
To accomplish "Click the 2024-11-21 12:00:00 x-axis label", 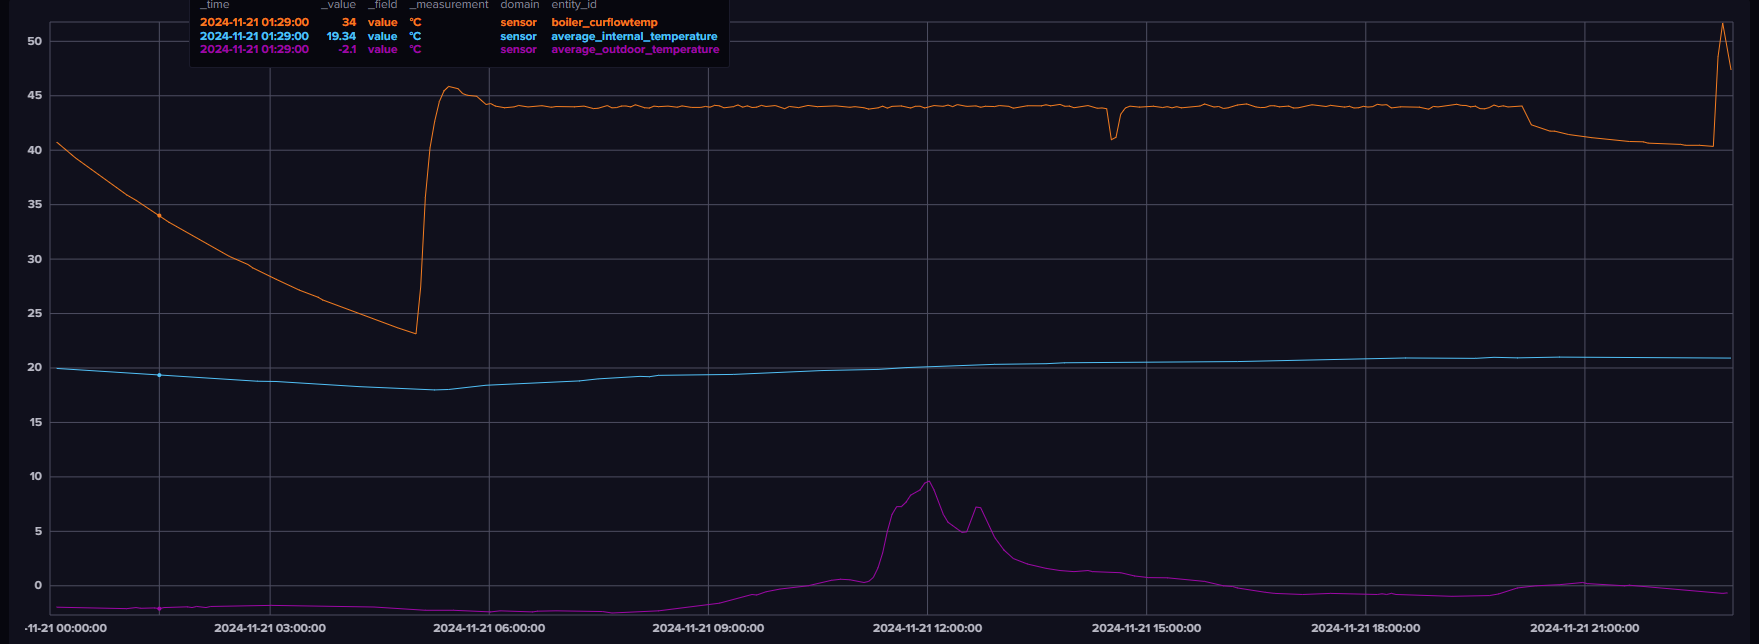I will click(927, 628).
